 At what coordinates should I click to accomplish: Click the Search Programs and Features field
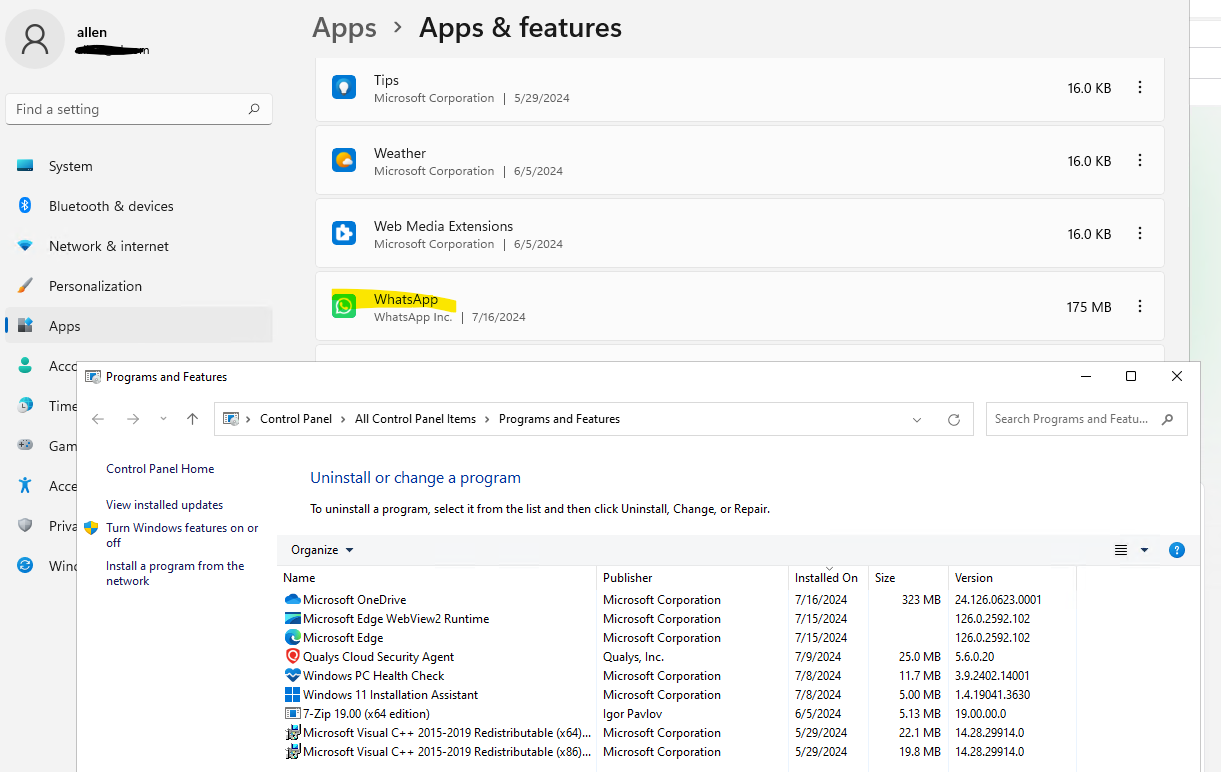1086,419
